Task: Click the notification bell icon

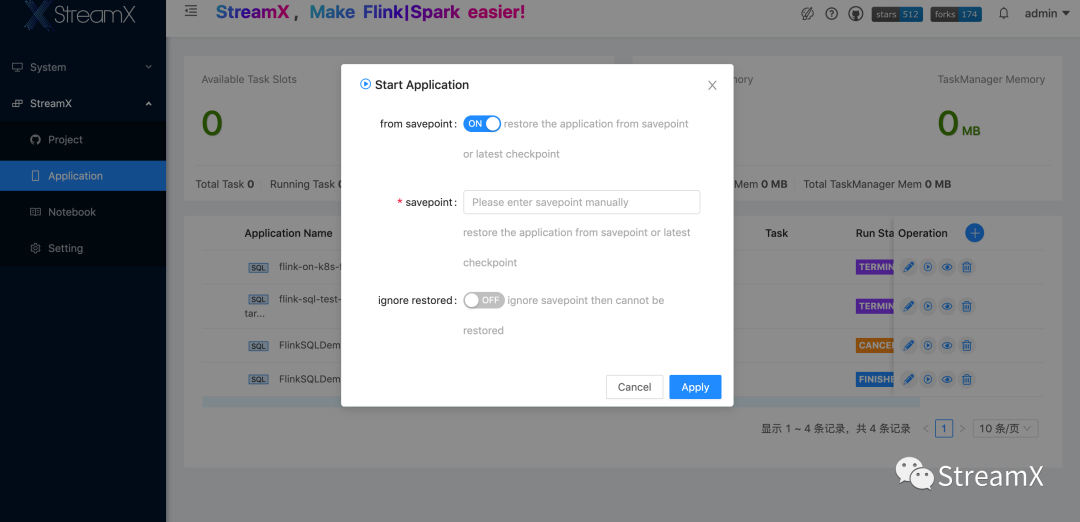Action: pyautogui.click(x=1004, y=14)
